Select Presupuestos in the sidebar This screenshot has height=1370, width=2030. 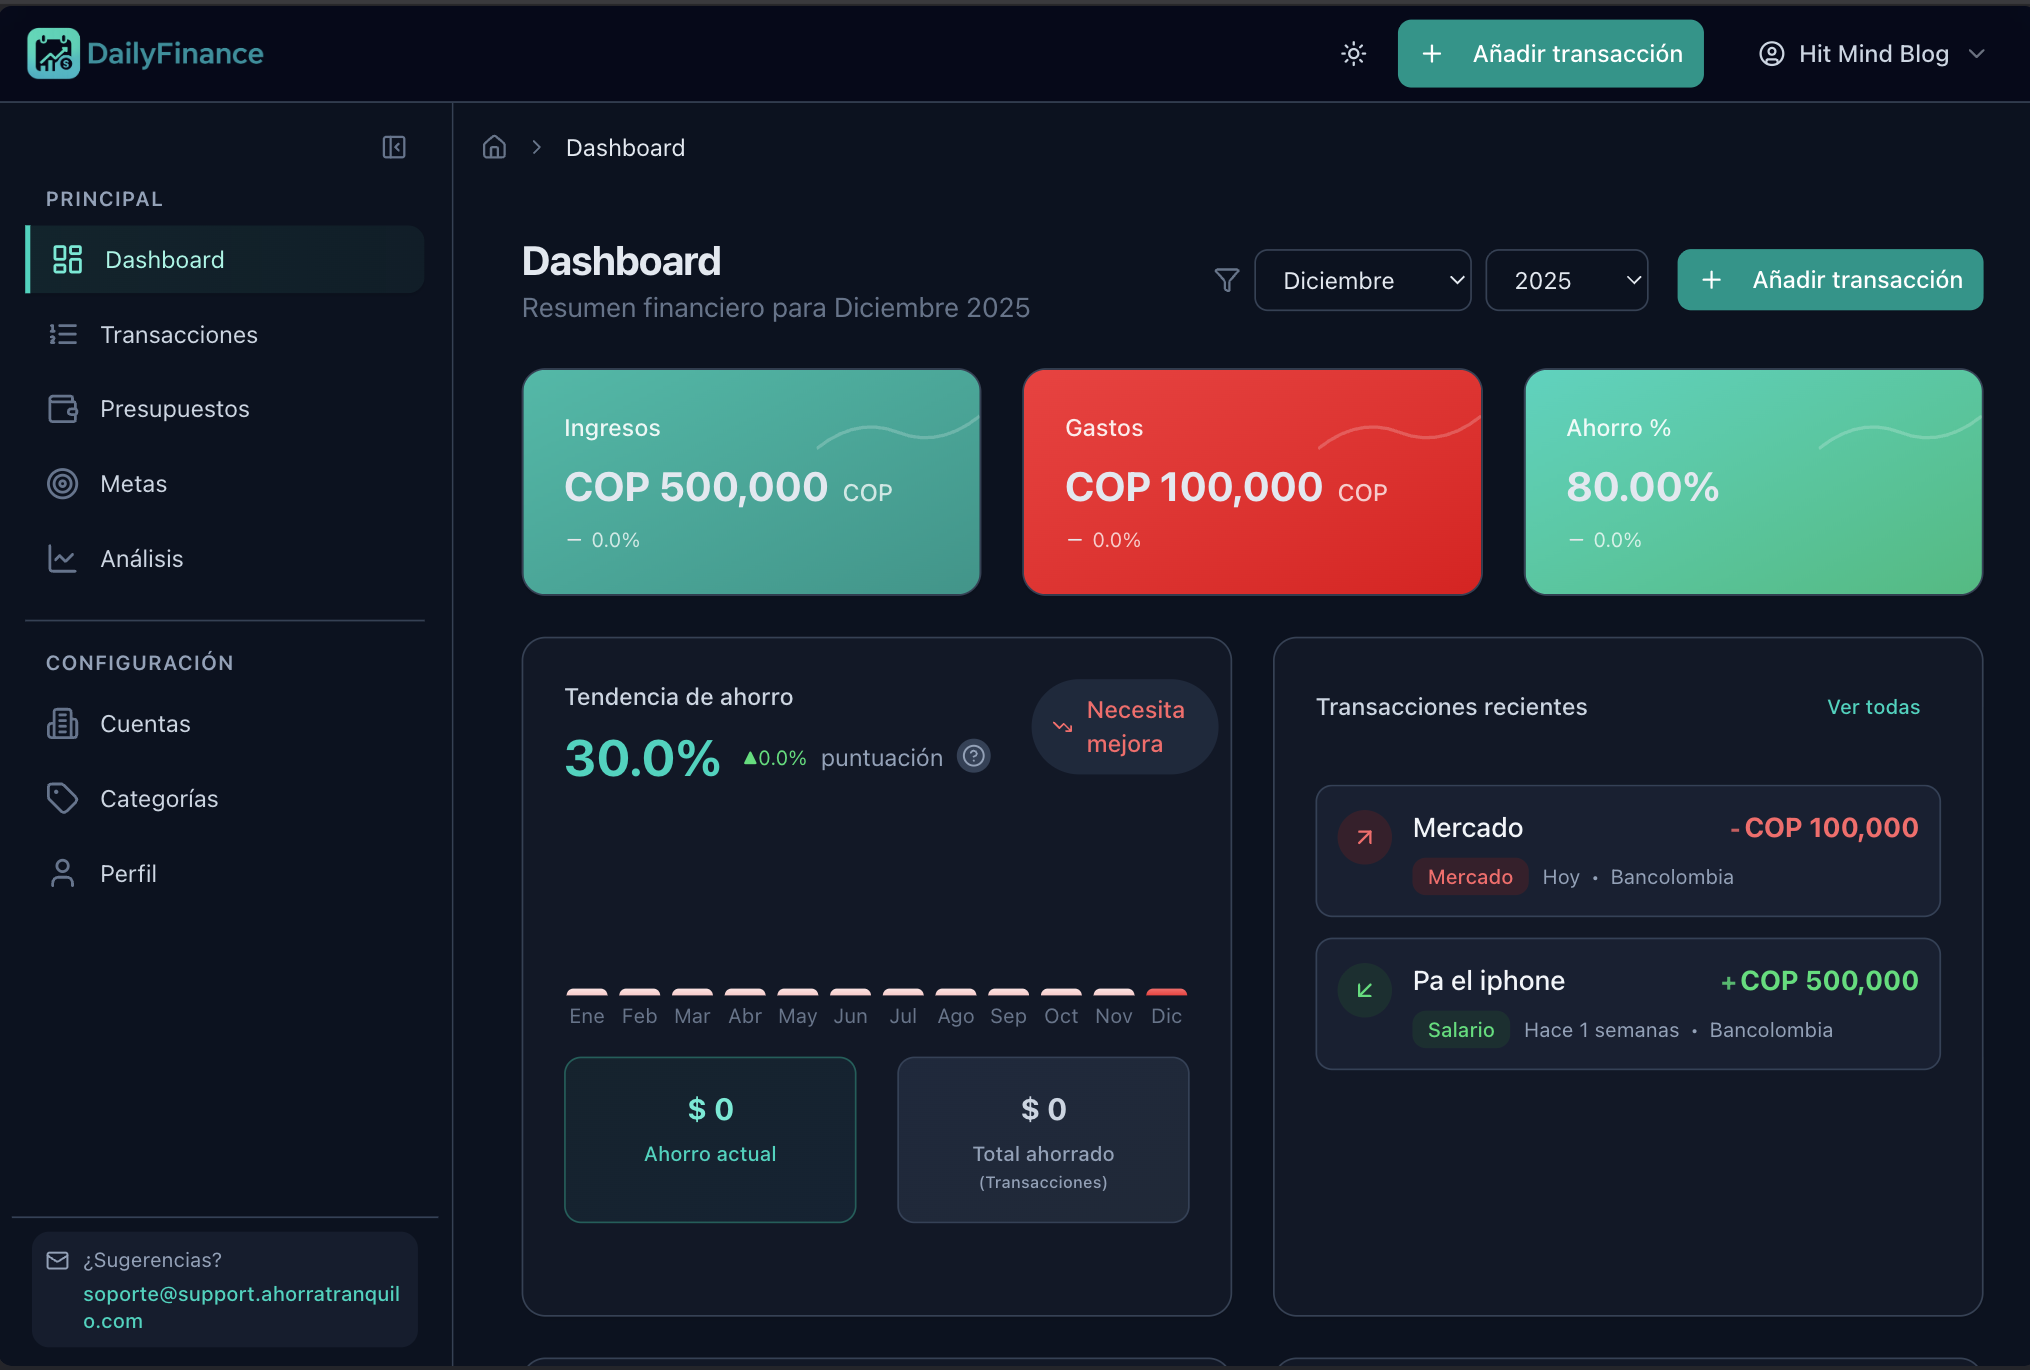[175, 408]
